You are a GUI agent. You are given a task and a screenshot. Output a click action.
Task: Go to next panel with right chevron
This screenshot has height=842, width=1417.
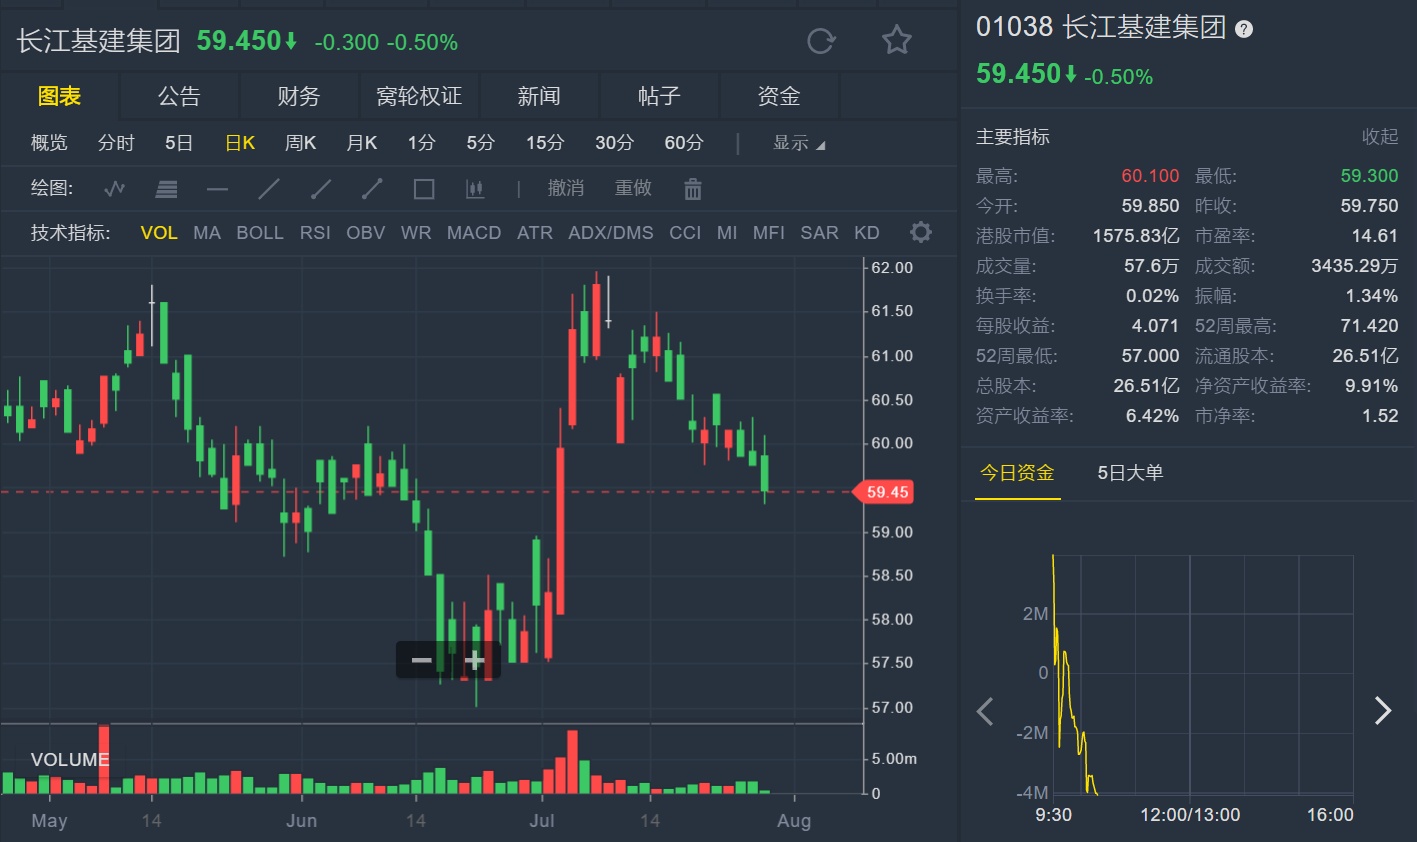1383,710
